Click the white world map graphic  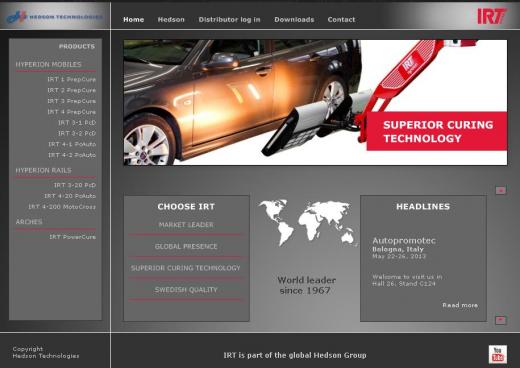pos(307,221)
